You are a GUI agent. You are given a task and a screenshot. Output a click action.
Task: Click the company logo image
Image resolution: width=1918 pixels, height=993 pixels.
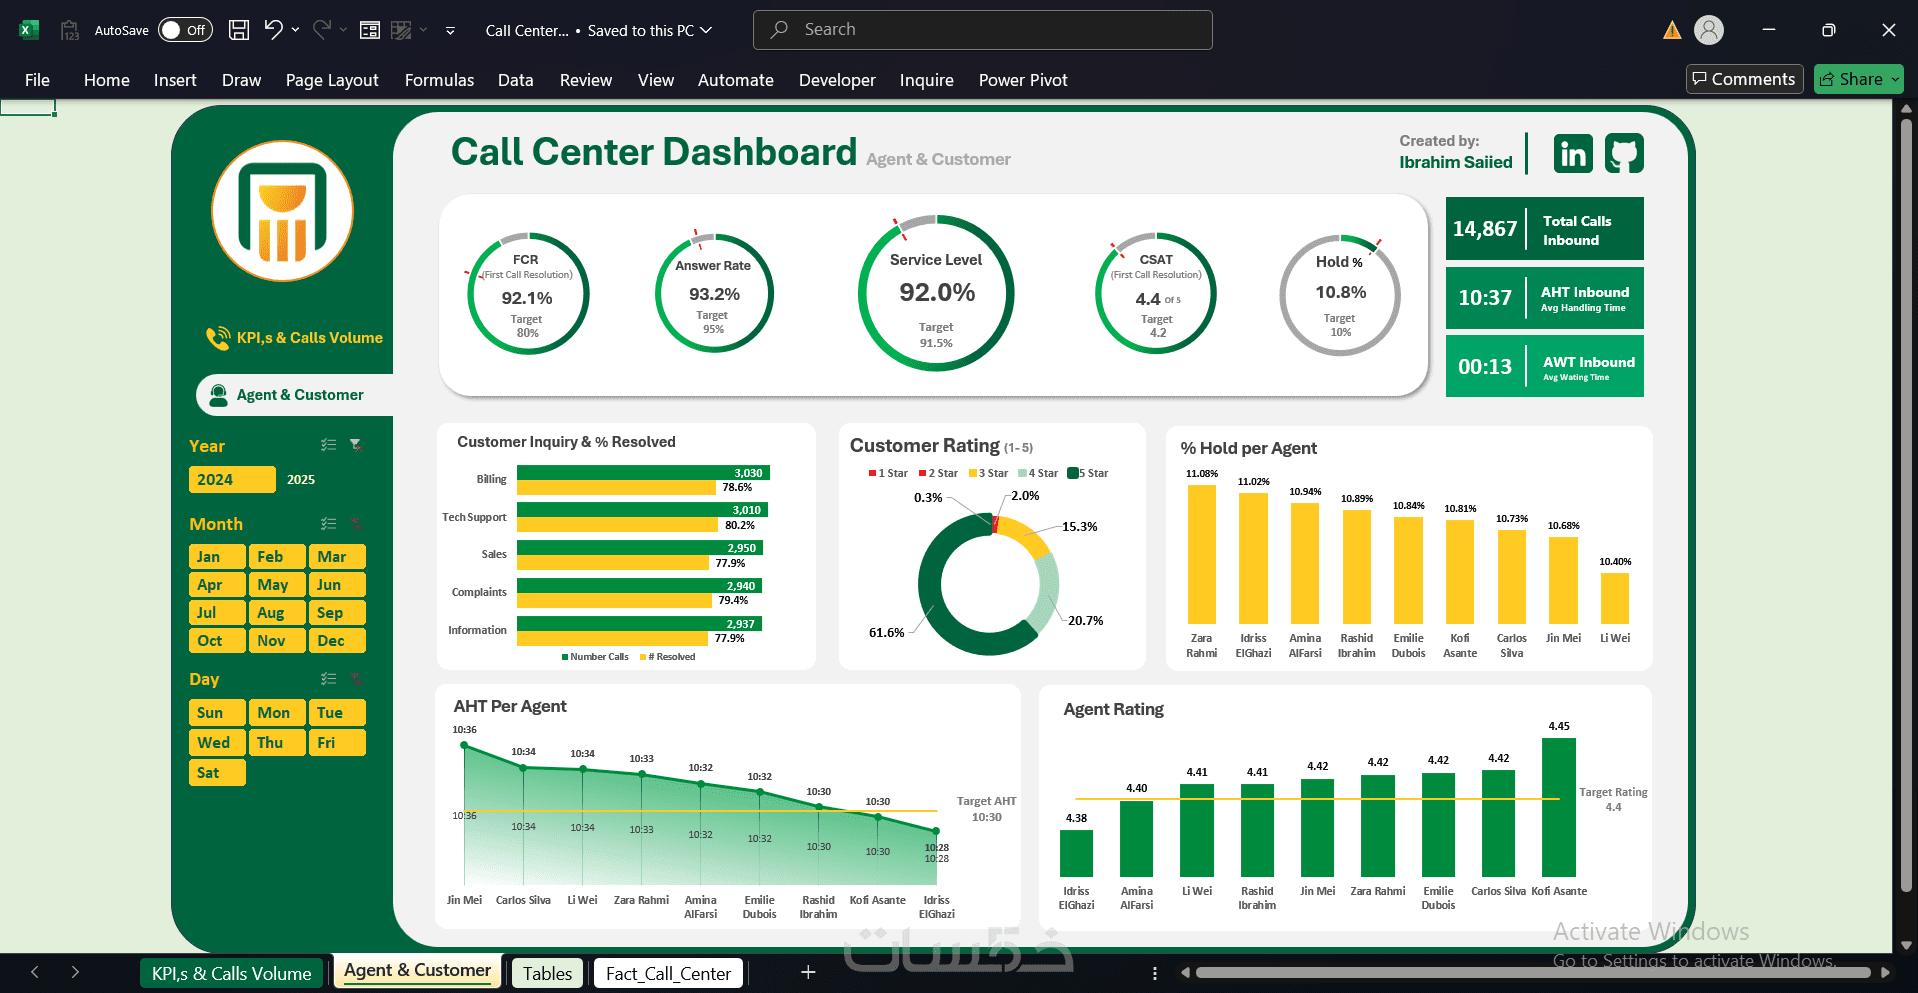(x=283, y=211)
